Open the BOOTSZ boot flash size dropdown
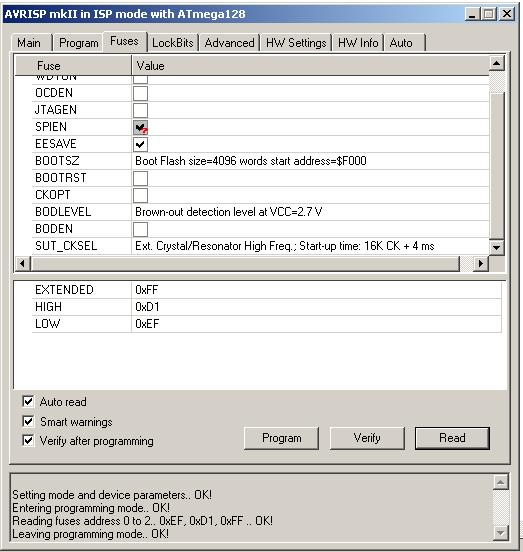 coord(310,161)
